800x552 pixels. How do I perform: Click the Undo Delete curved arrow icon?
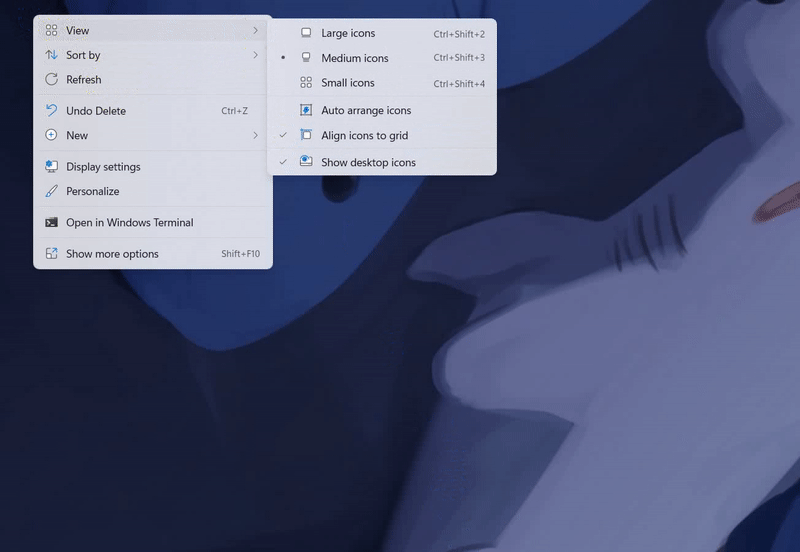52,111
